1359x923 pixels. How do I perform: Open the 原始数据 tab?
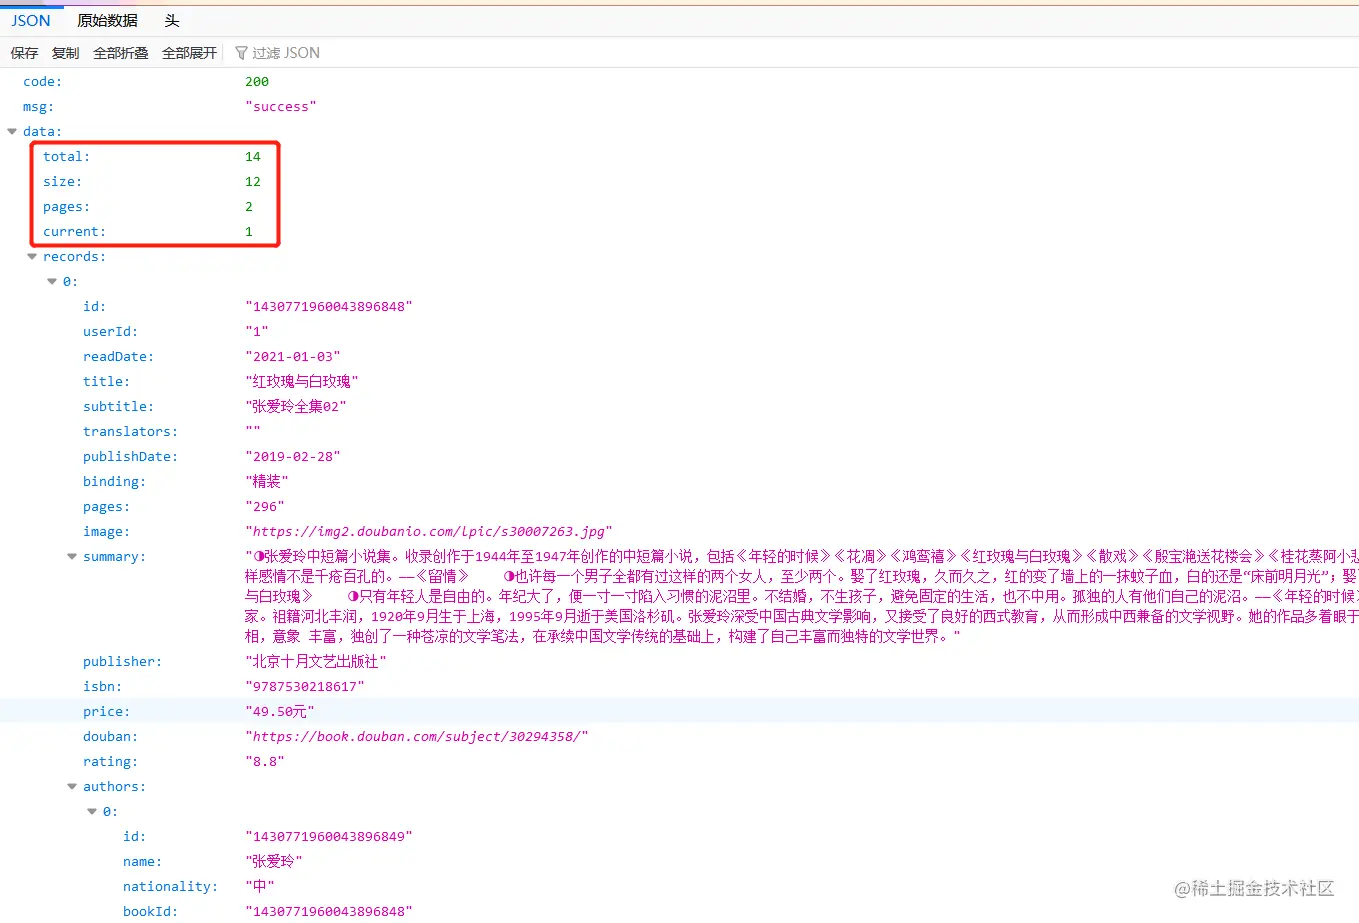pos(107,21)
